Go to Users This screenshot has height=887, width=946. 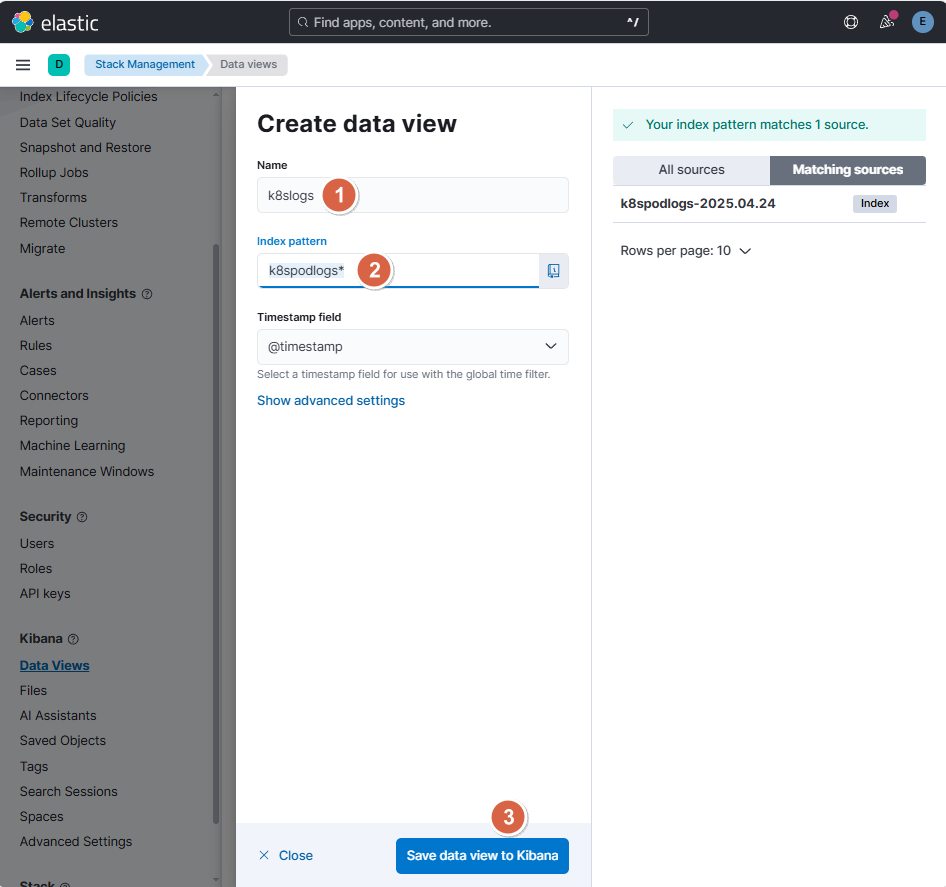coord(37,544)
